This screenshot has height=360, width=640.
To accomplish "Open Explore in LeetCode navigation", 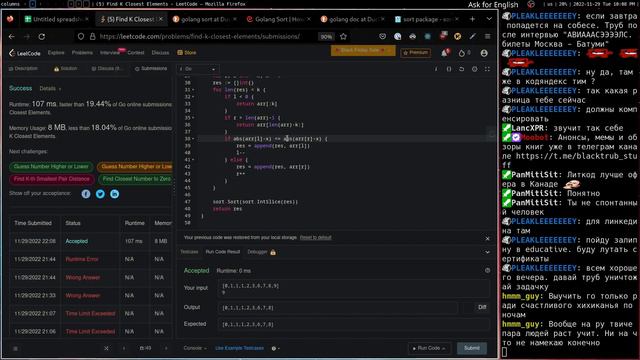I will point(56,53).
